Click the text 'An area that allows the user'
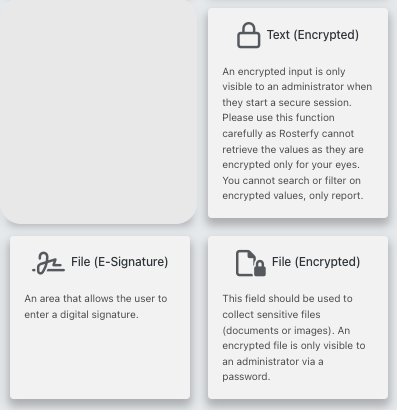Viewport: 397px width, 410px height. [x=96, y=298]
